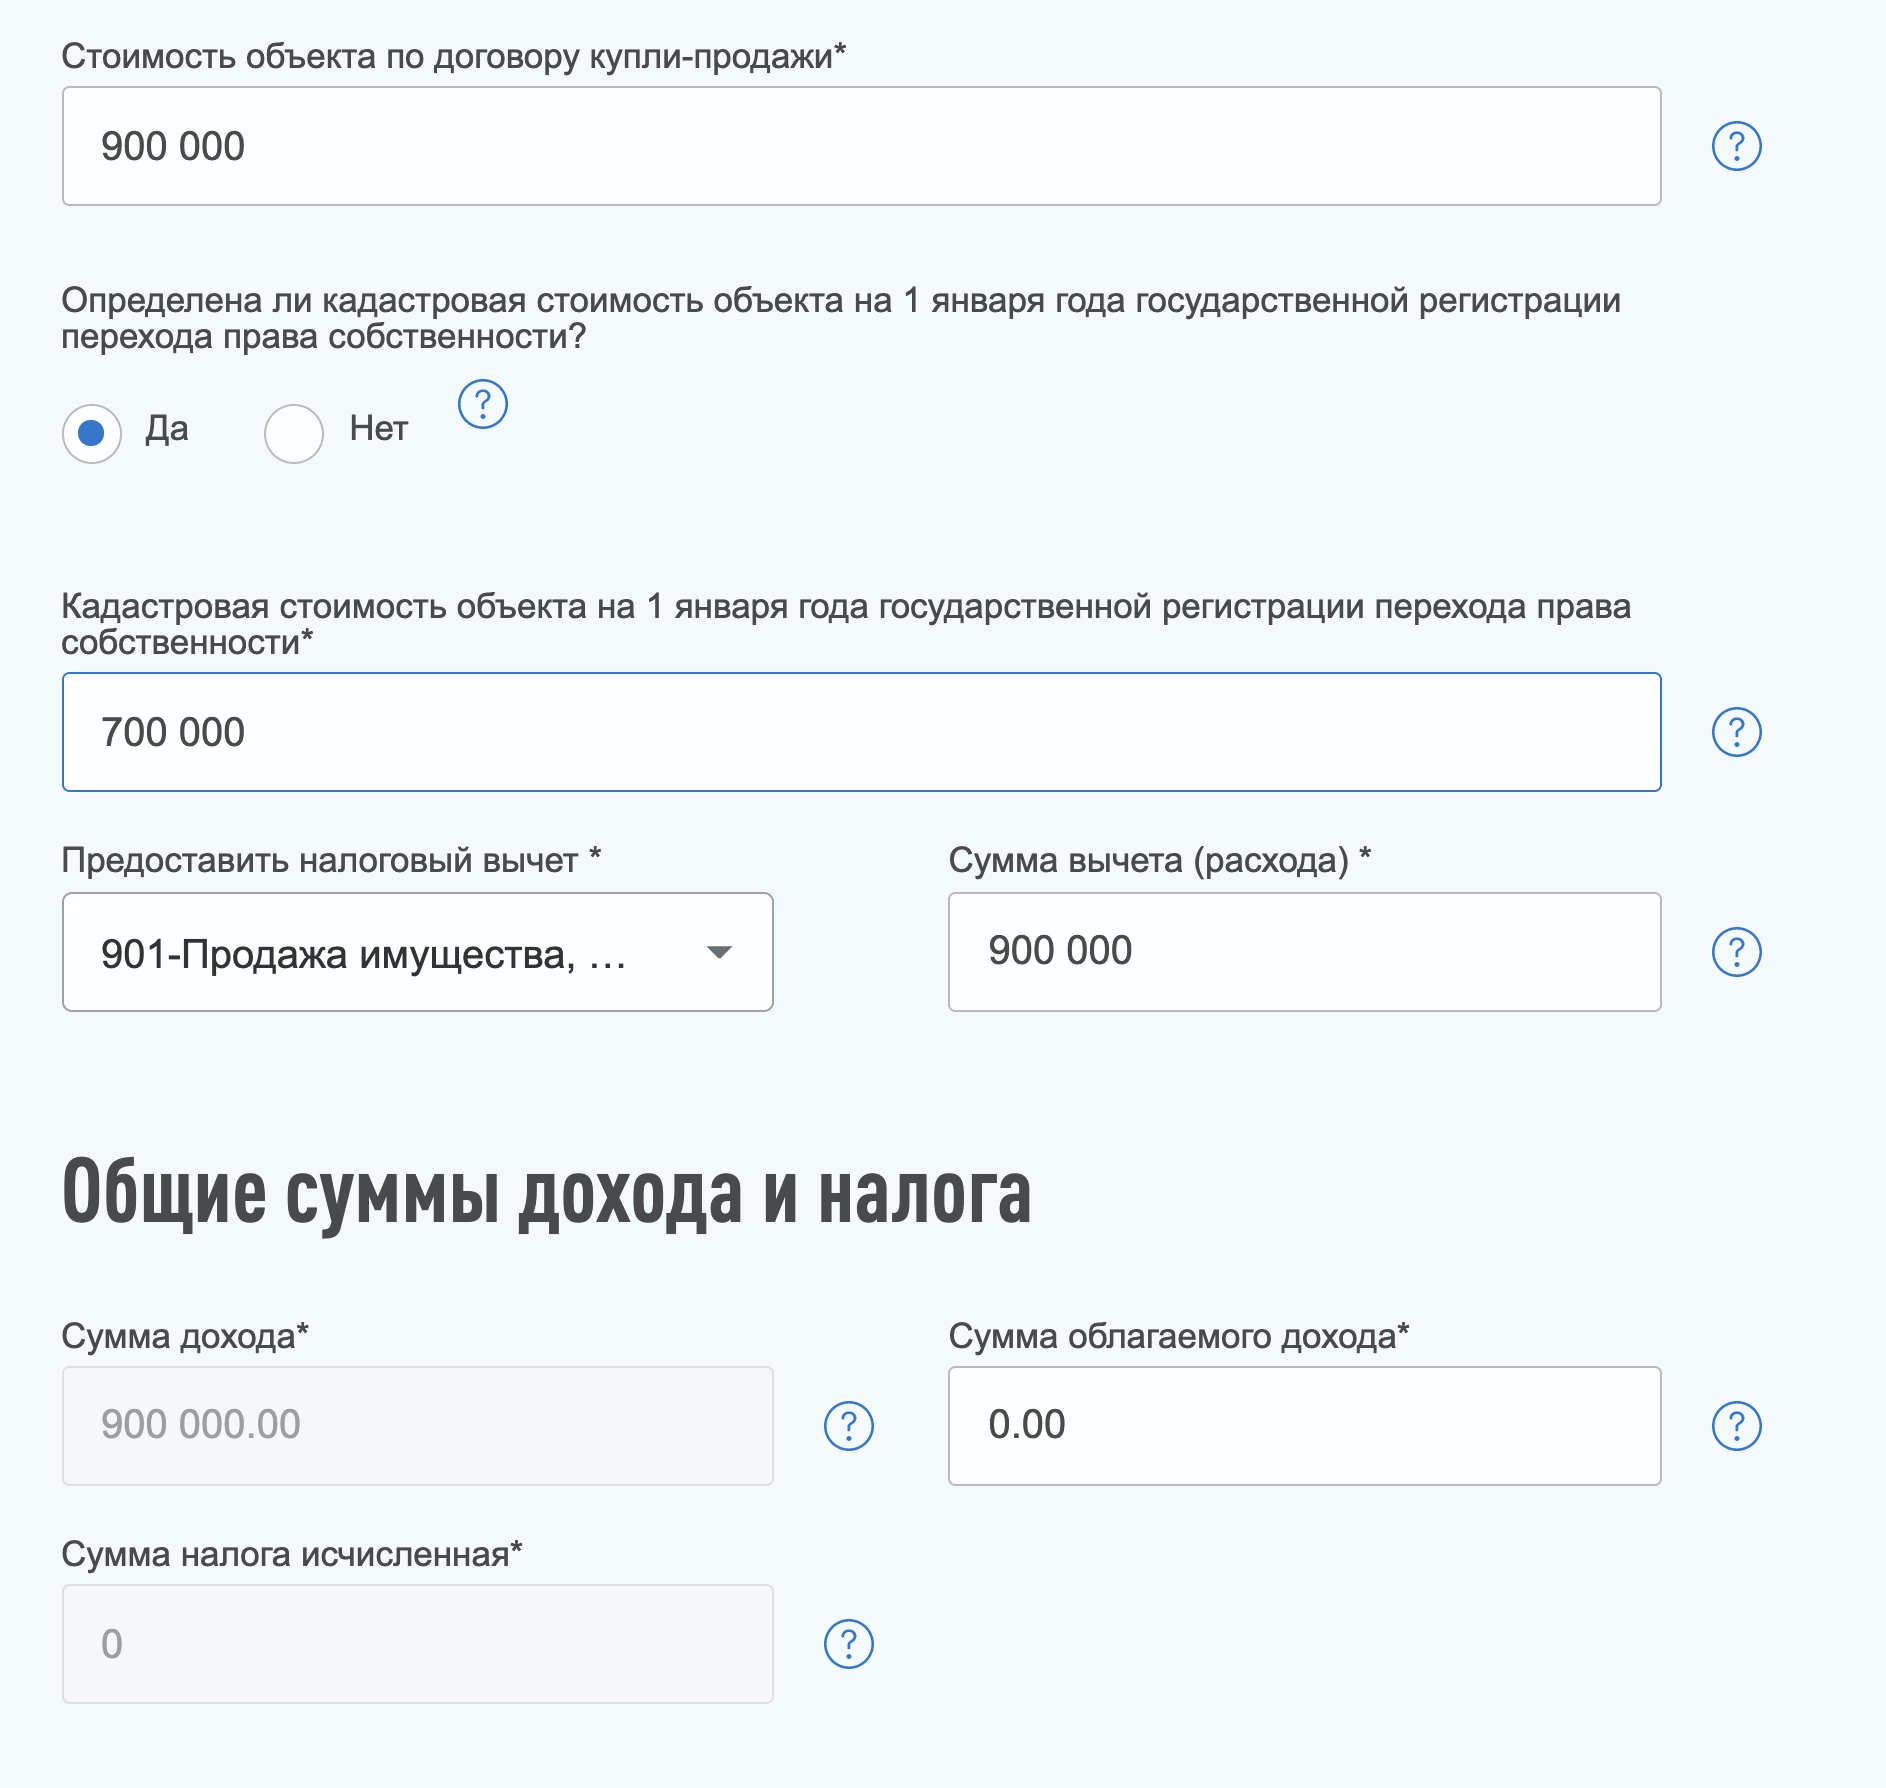Click the Сумма вычета (расхода) input
Image resolution: width=1886 pixels, height=1788 pixels.
pyautogui.click(x=1305, y=952)
